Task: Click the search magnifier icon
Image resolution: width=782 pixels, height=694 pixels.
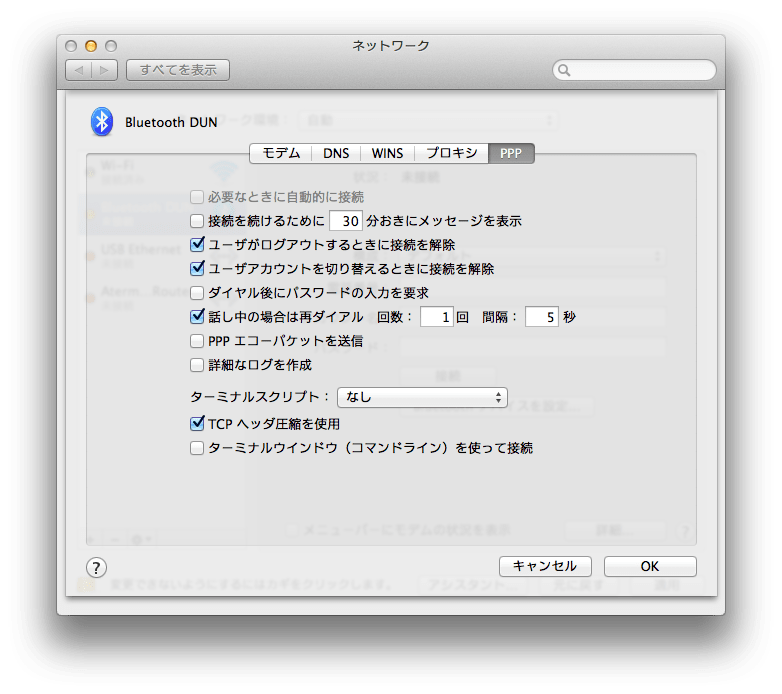Action: click(x=566, y=71)
